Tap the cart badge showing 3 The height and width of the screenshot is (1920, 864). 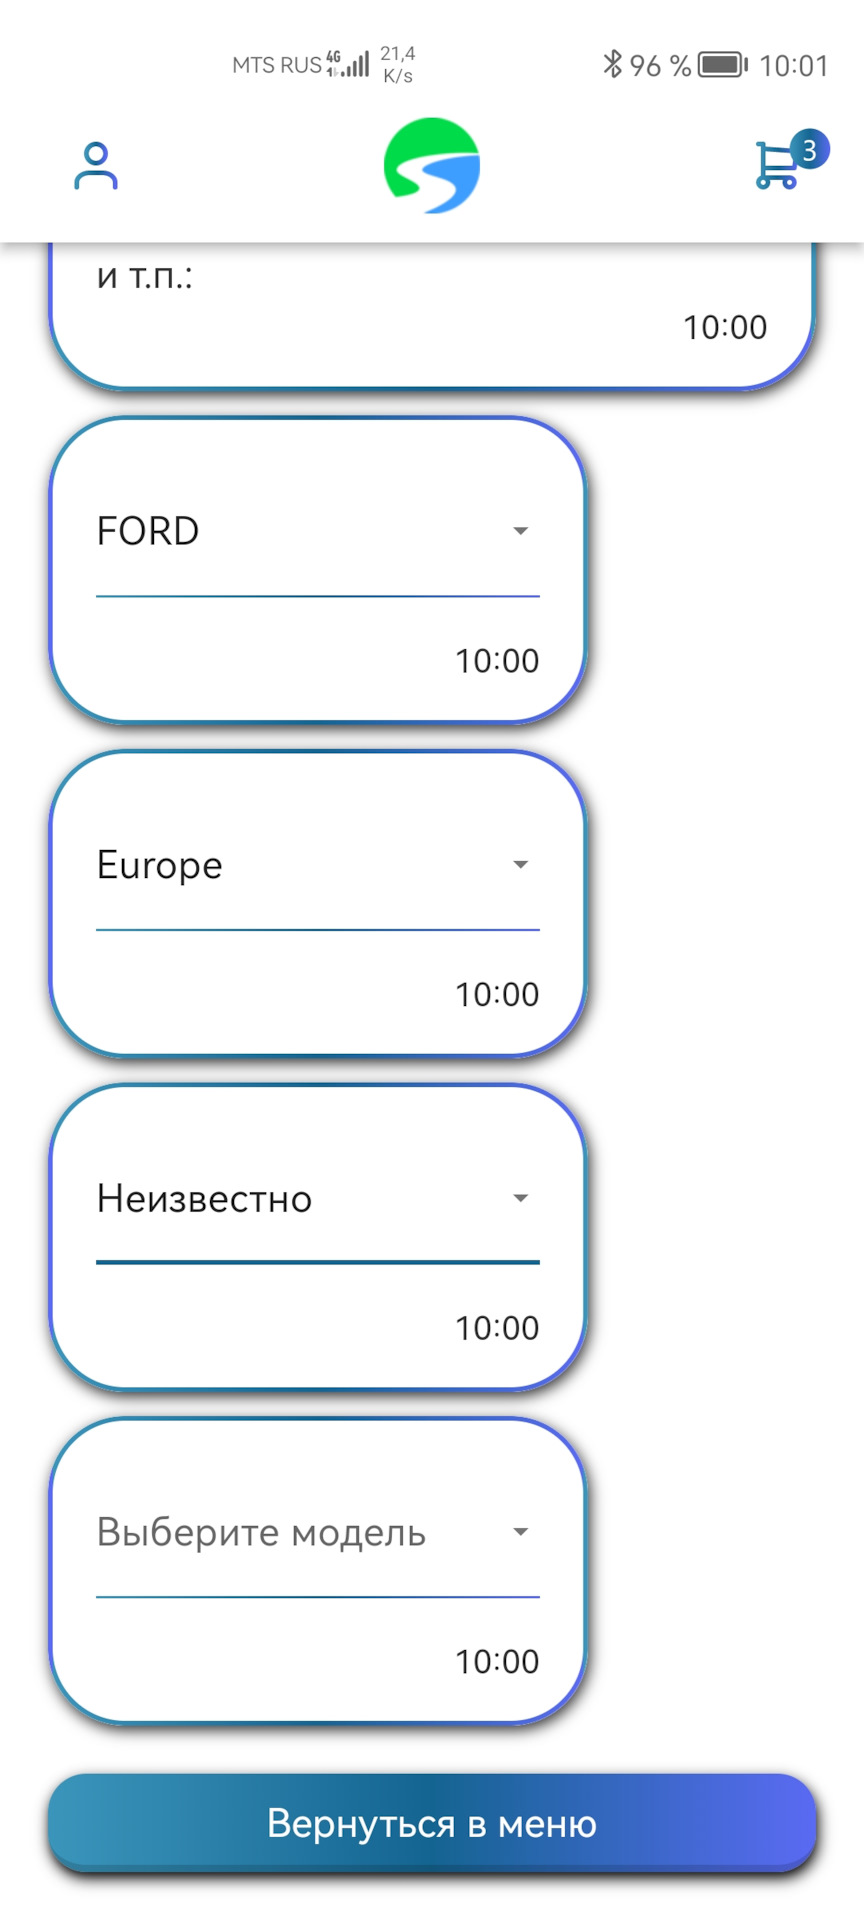(x=810, y=150)
